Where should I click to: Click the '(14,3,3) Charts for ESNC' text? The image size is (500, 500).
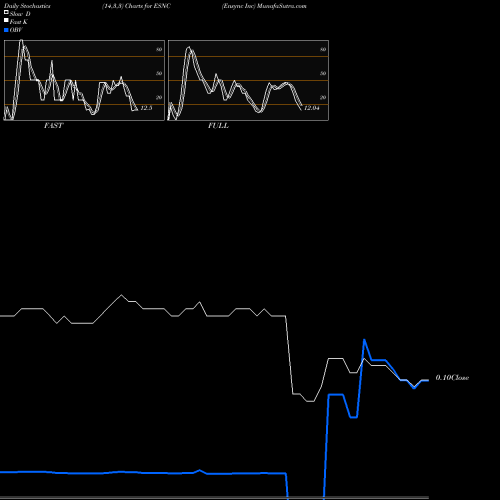[136, 6]
